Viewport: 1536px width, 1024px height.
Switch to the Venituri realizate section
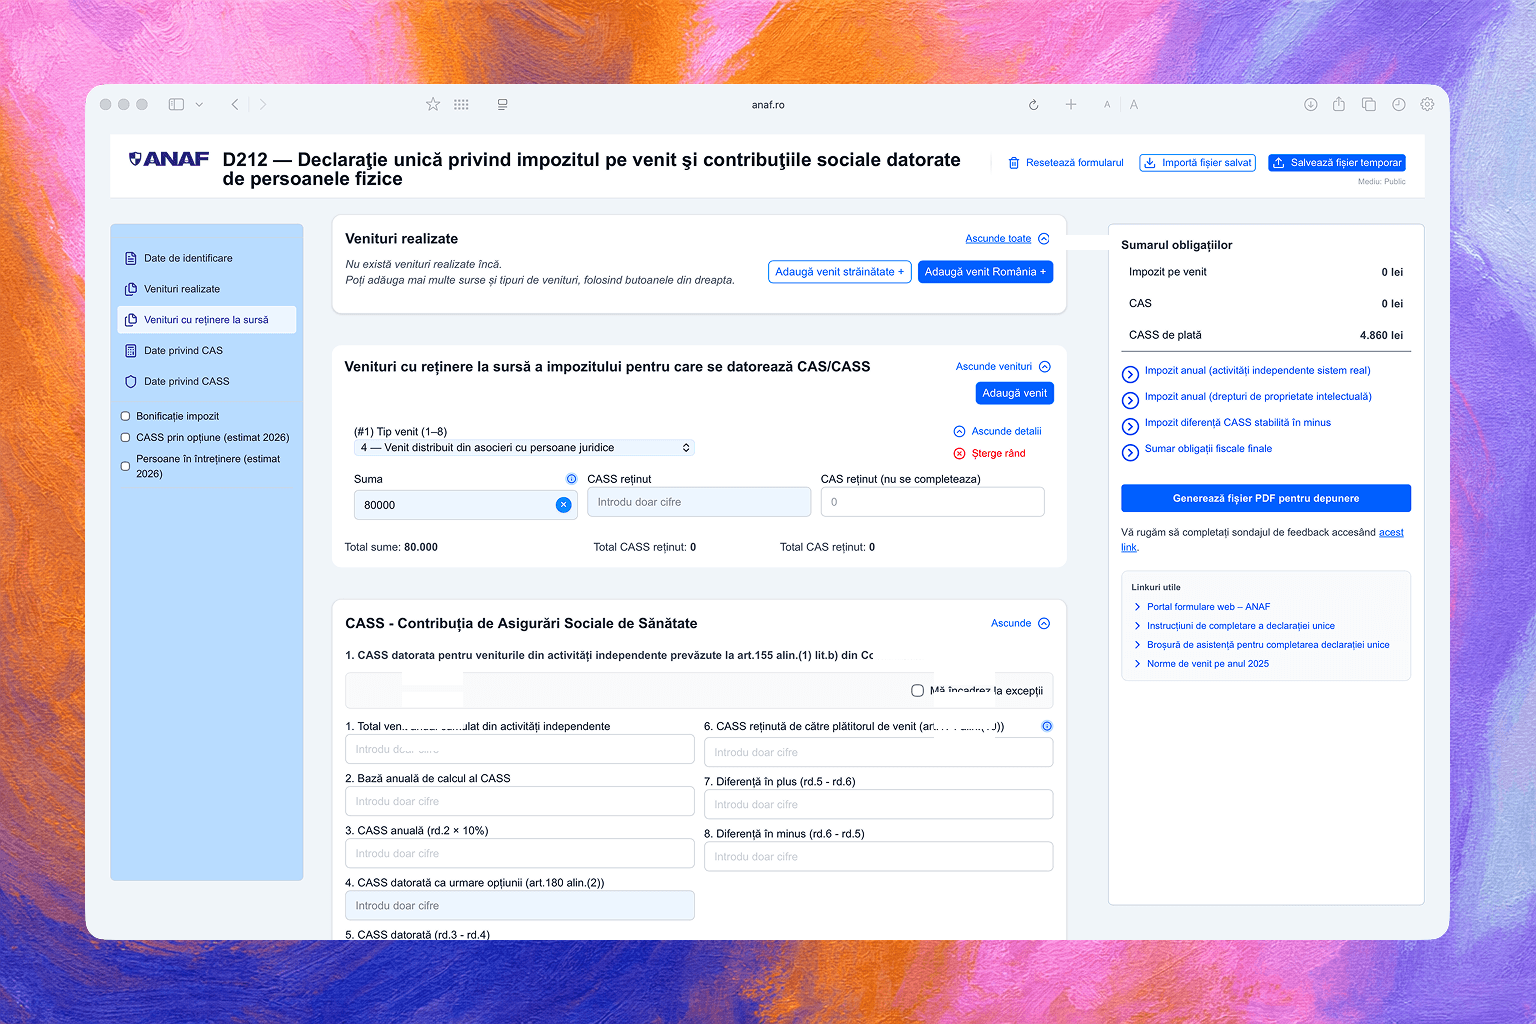point(181,289)
